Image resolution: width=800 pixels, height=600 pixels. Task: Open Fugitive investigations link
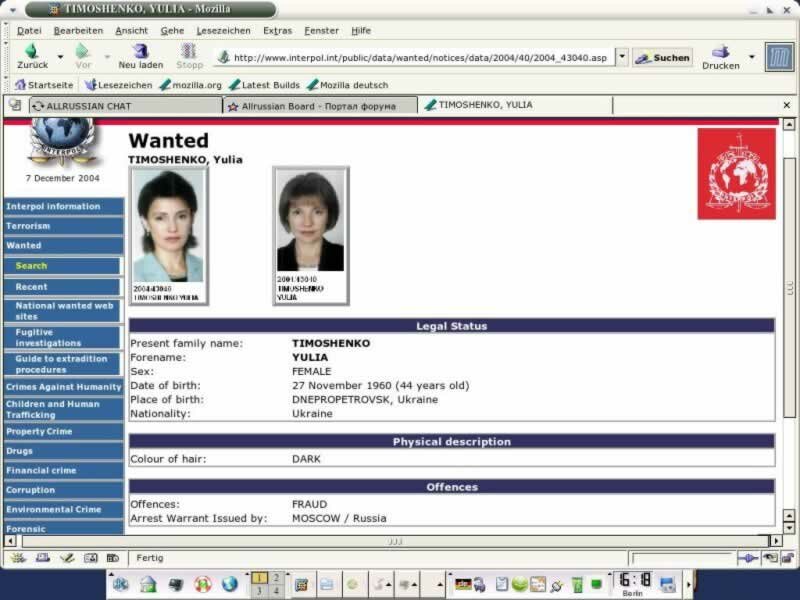coord(63,338)
